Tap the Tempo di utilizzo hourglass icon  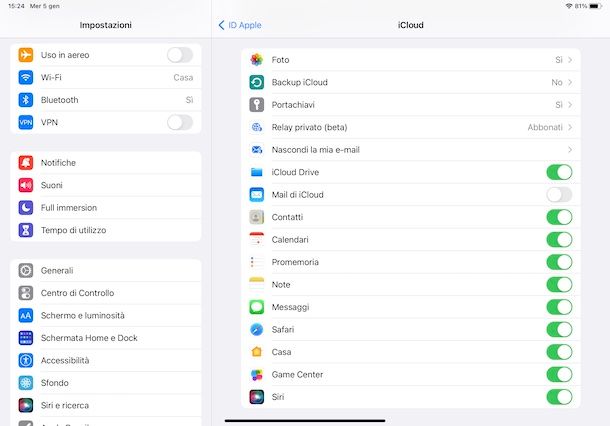(x=26, y=230)
